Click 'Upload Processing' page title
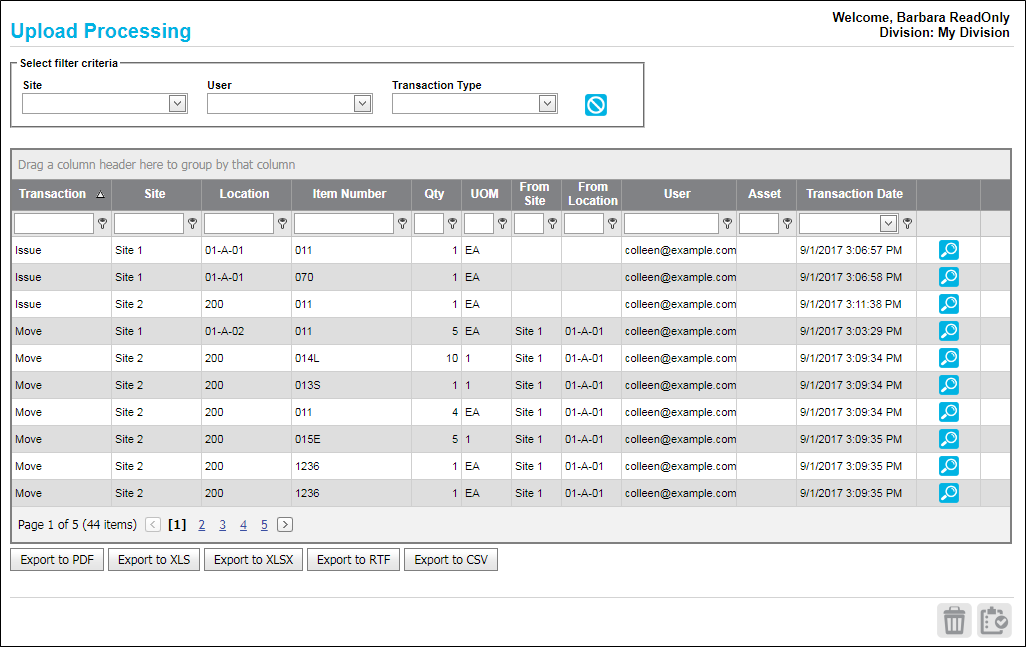Viewport: 1026px width, 647px height. click(x=101, y=31)
